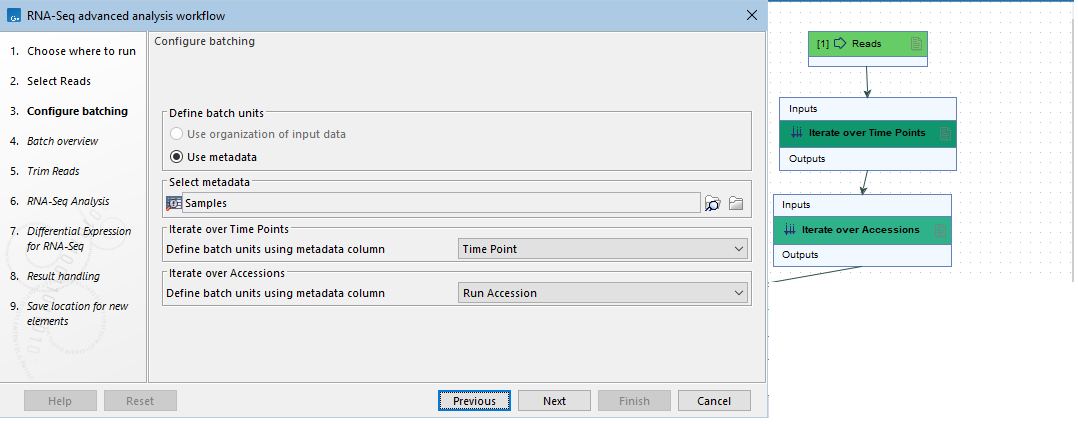Click Outputs of Iterate over Time Points
1078x424 pixels.
click(808, 159)
